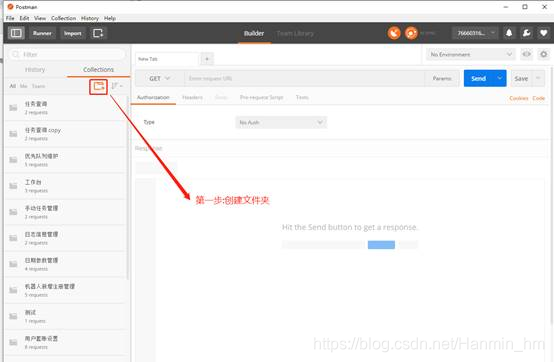554x362 pixels.
Task: Select the Pre-request Script tab
Action: [x=261, y=97]
